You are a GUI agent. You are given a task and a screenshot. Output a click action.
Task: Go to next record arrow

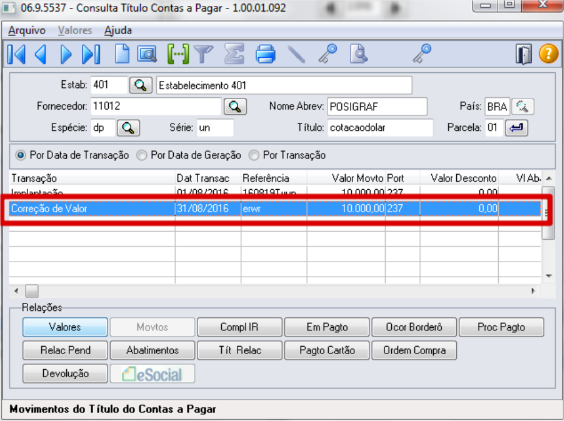click(66, 54)
